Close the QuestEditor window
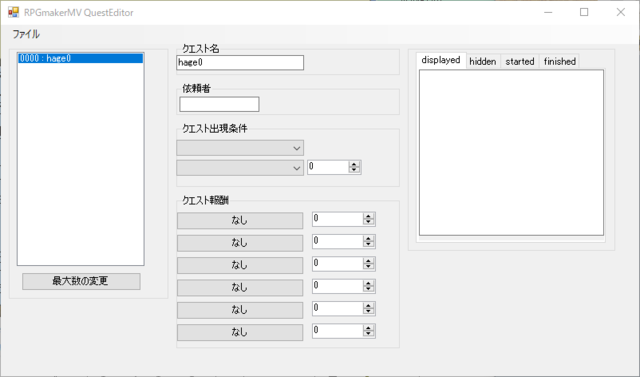640x377 pixels. pyautogui.click(x=620, y=12)
